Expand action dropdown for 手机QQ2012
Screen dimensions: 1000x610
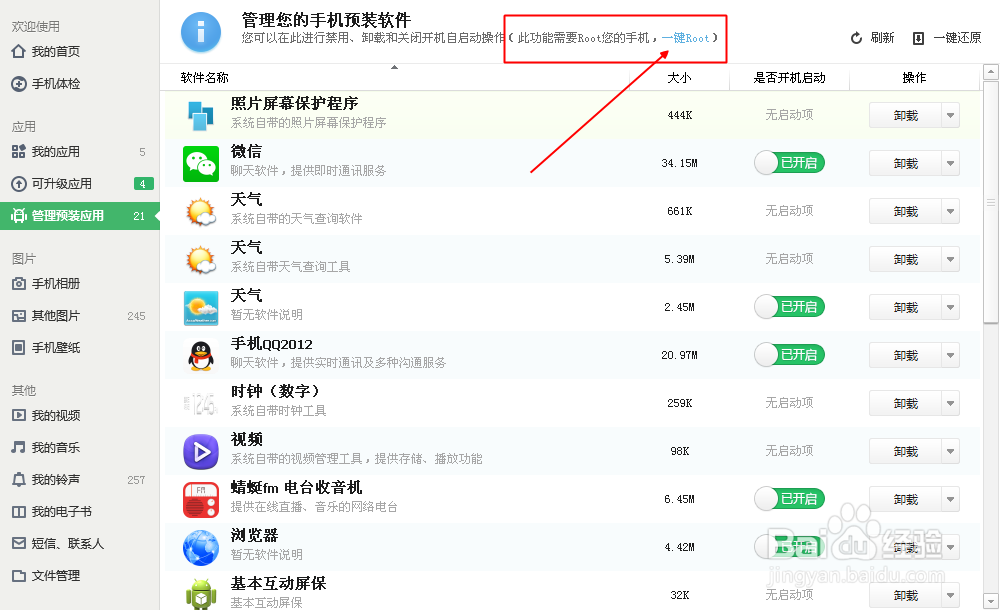click(950, 355)
